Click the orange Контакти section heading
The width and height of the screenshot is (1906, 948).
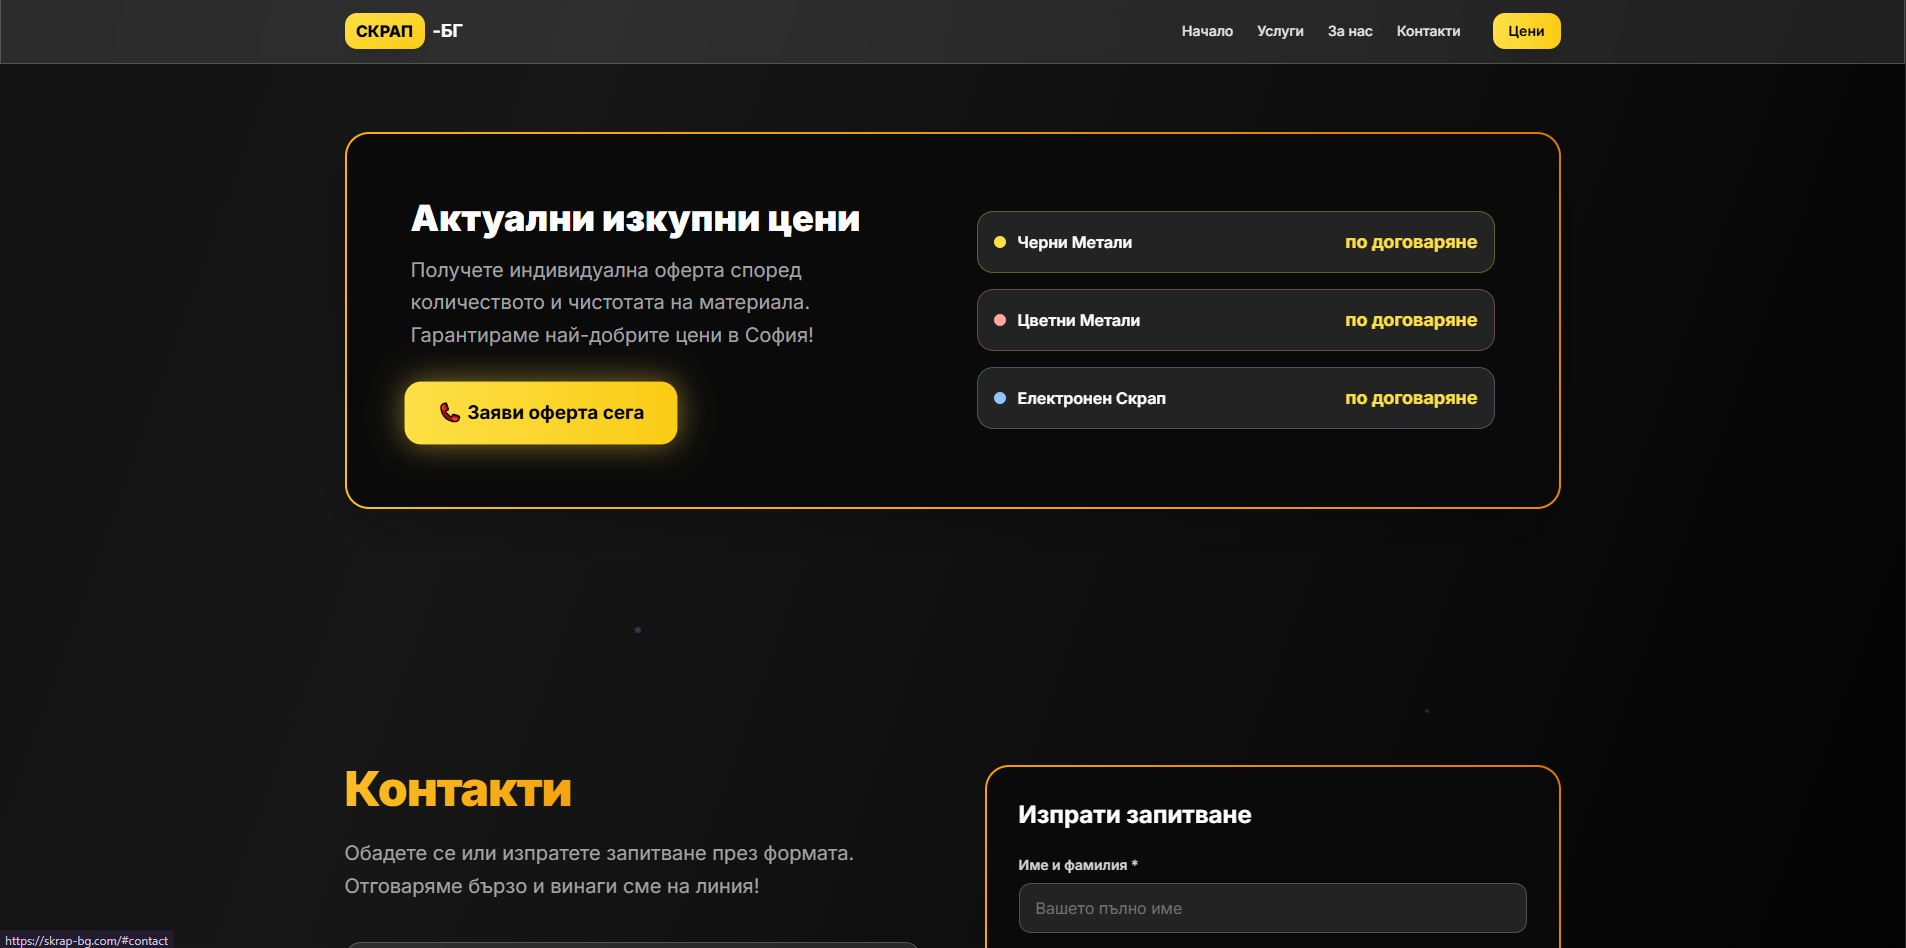458,789
